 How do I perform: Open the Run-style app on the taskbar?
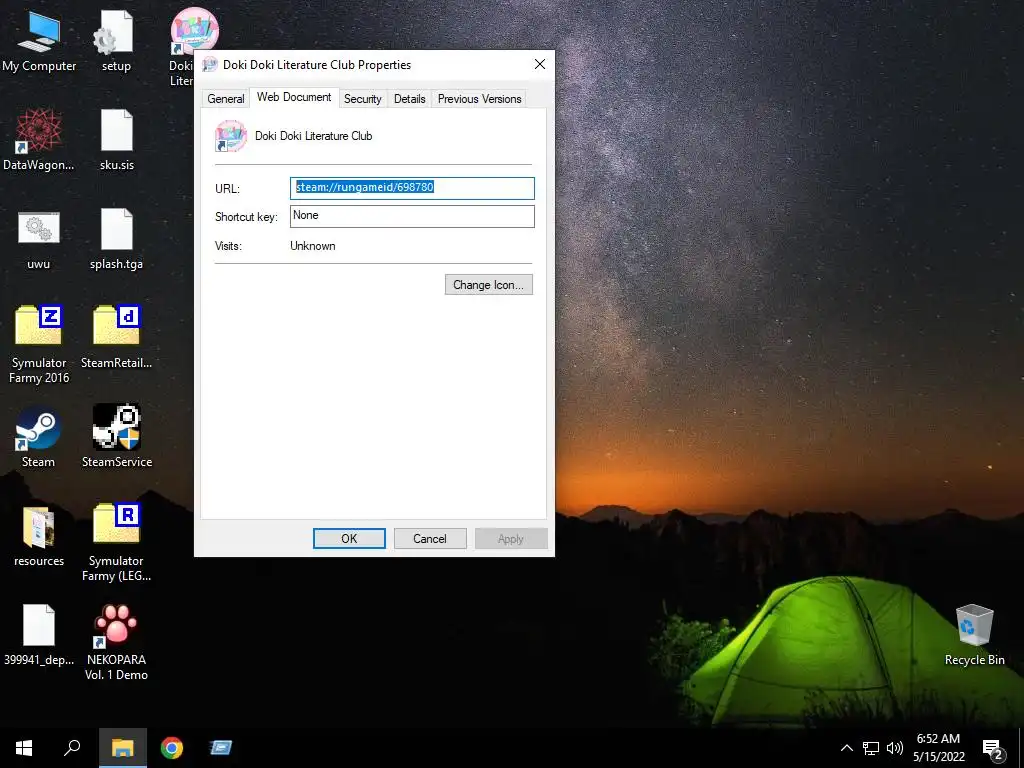coord(221,748)
